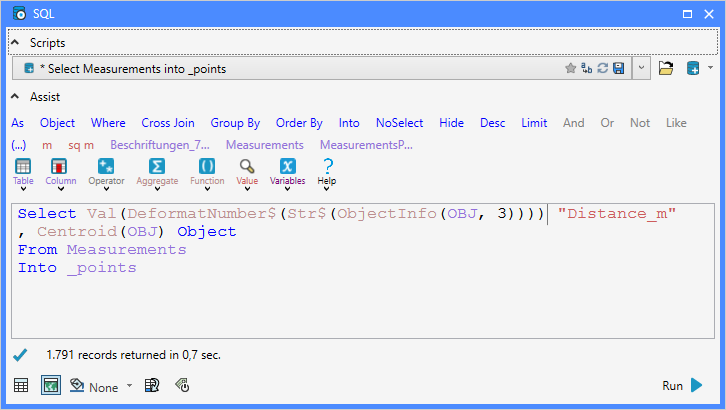
Task: Insert the As keyword
Action: [x=18, y=123]
